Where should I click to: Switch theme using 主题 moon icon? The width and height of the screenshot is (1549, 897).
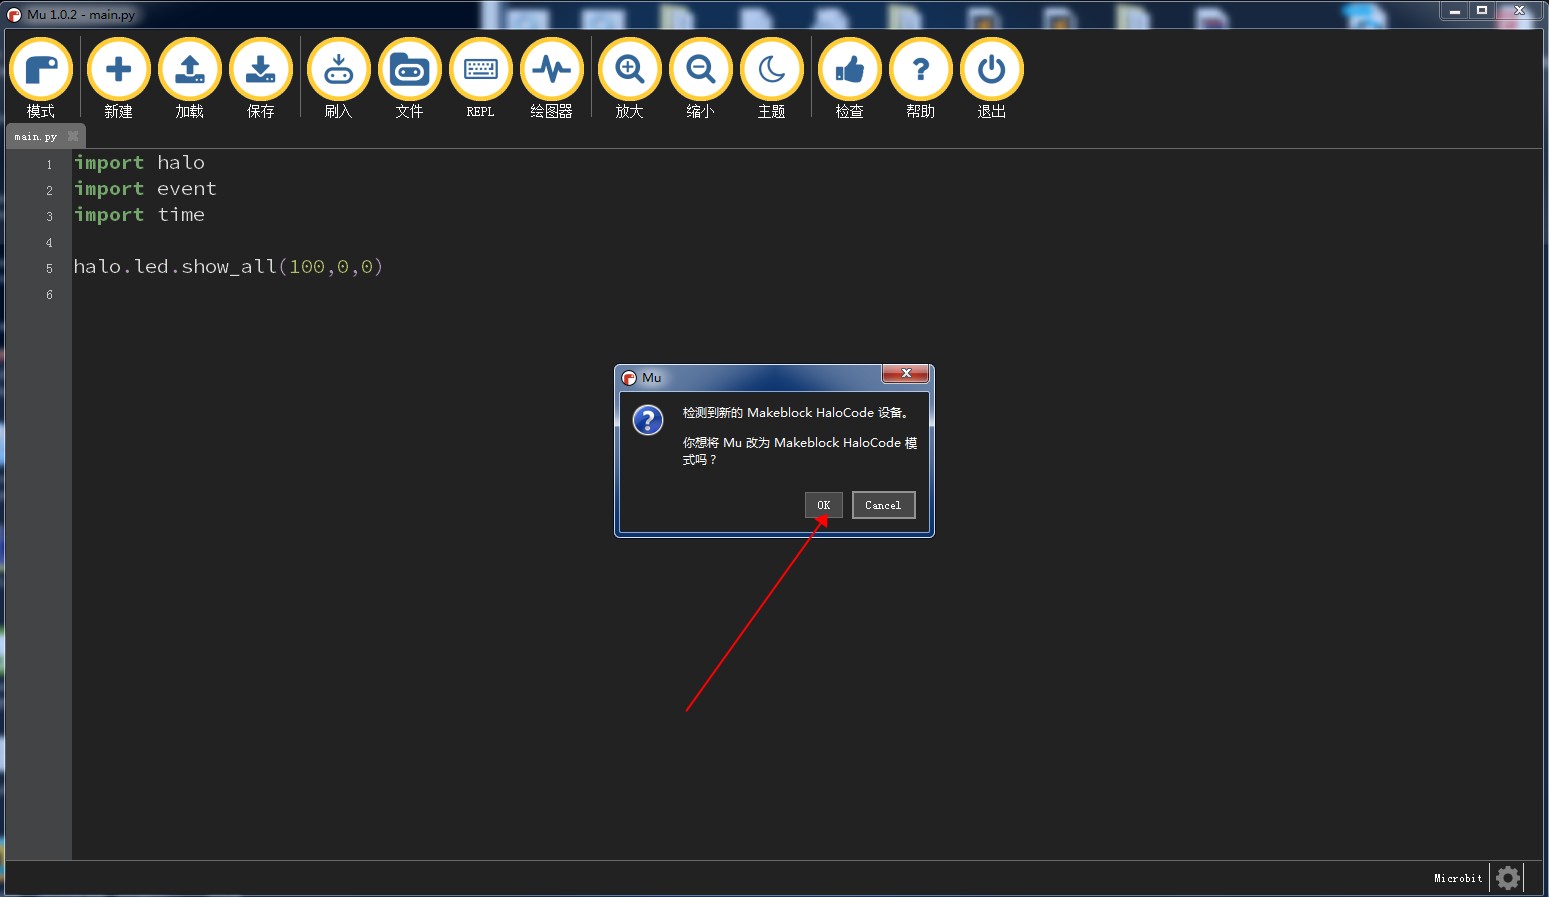click(x=771, y=79)
